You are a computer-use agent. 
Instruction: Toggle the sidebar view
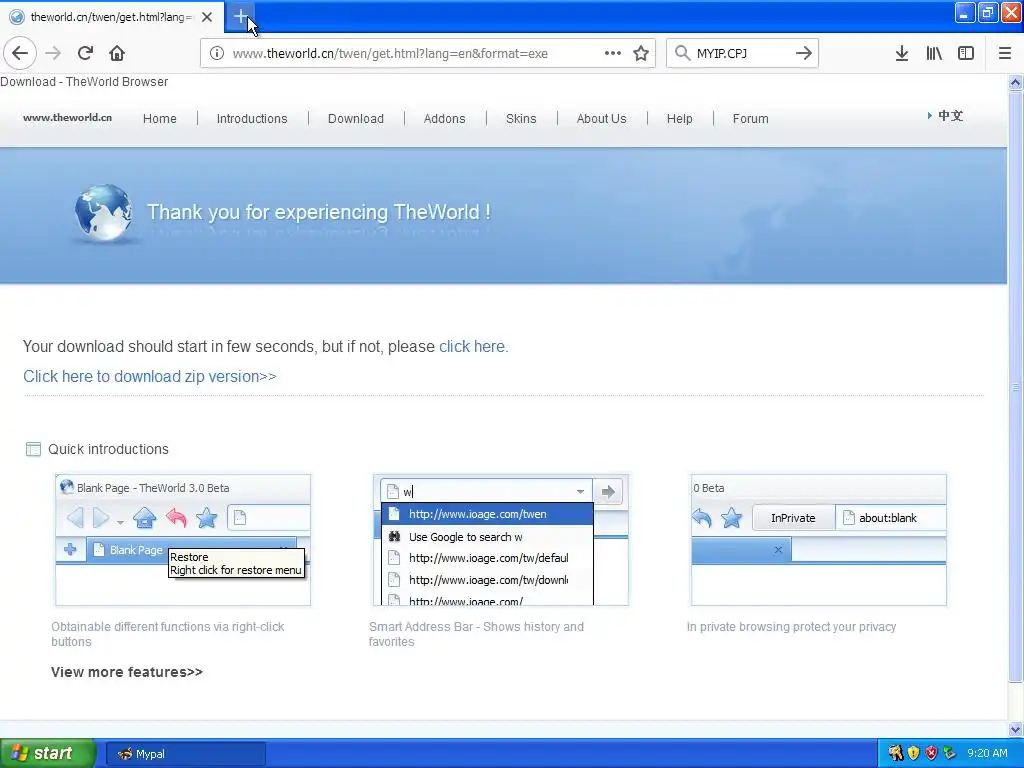click(x=966, y=54)
